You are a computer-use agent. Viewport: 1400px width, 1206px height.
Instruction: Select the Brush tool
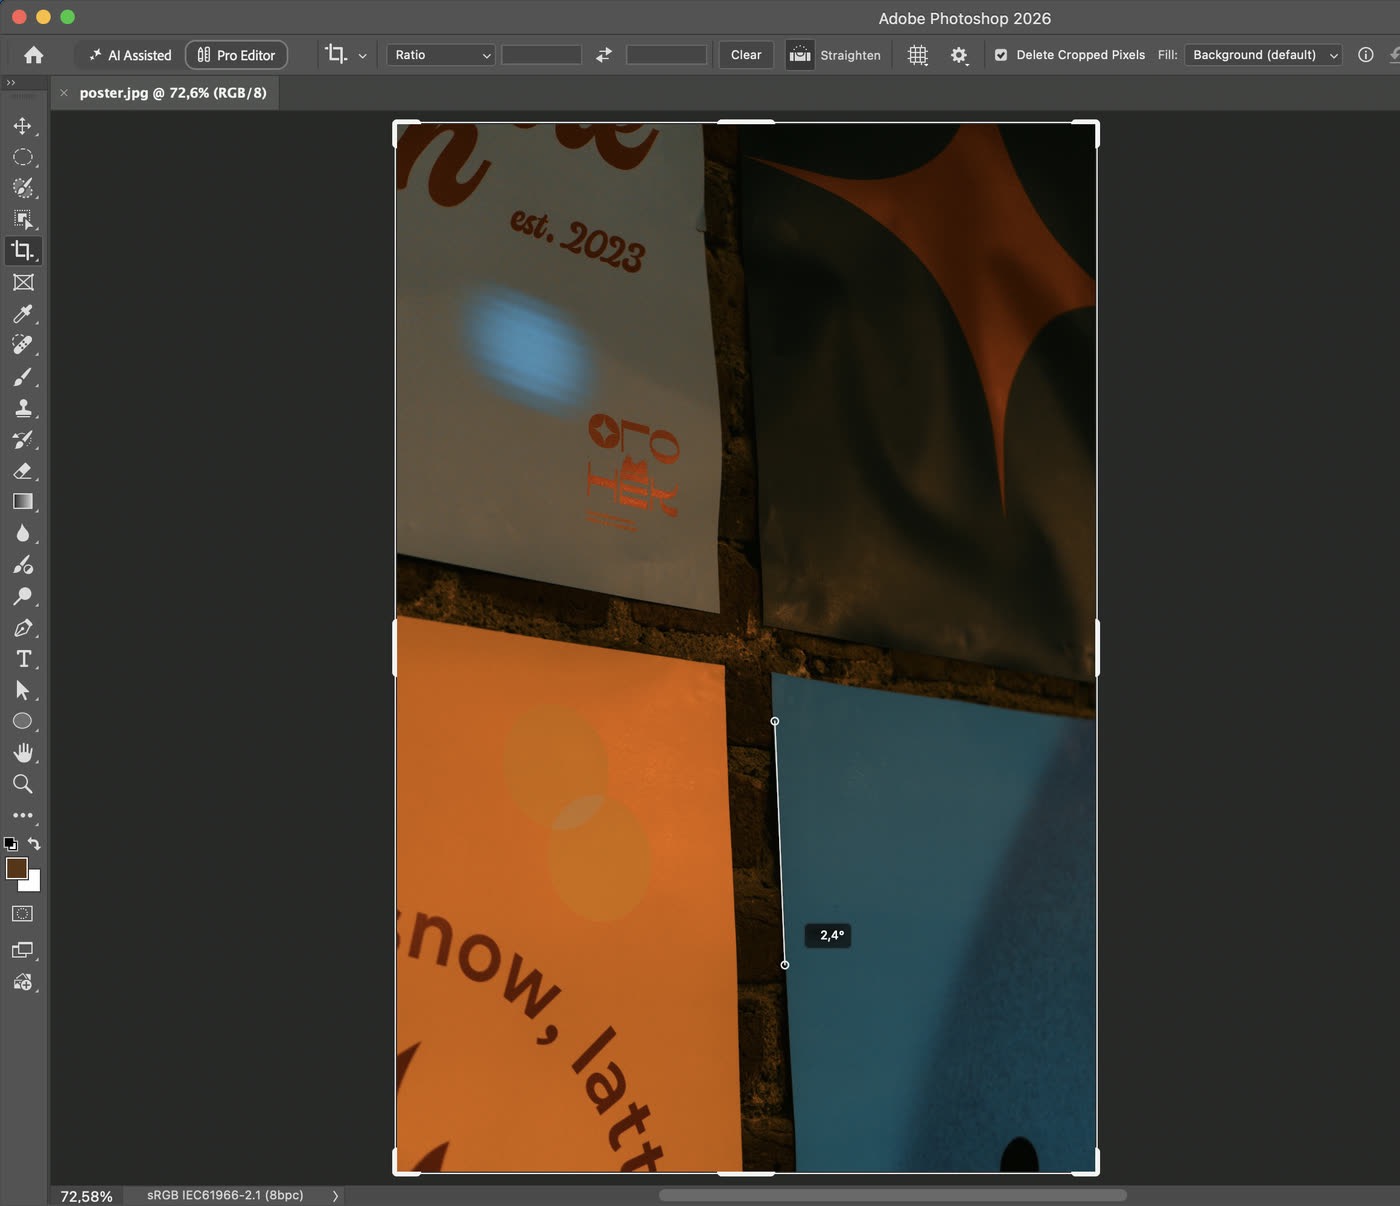22,377
